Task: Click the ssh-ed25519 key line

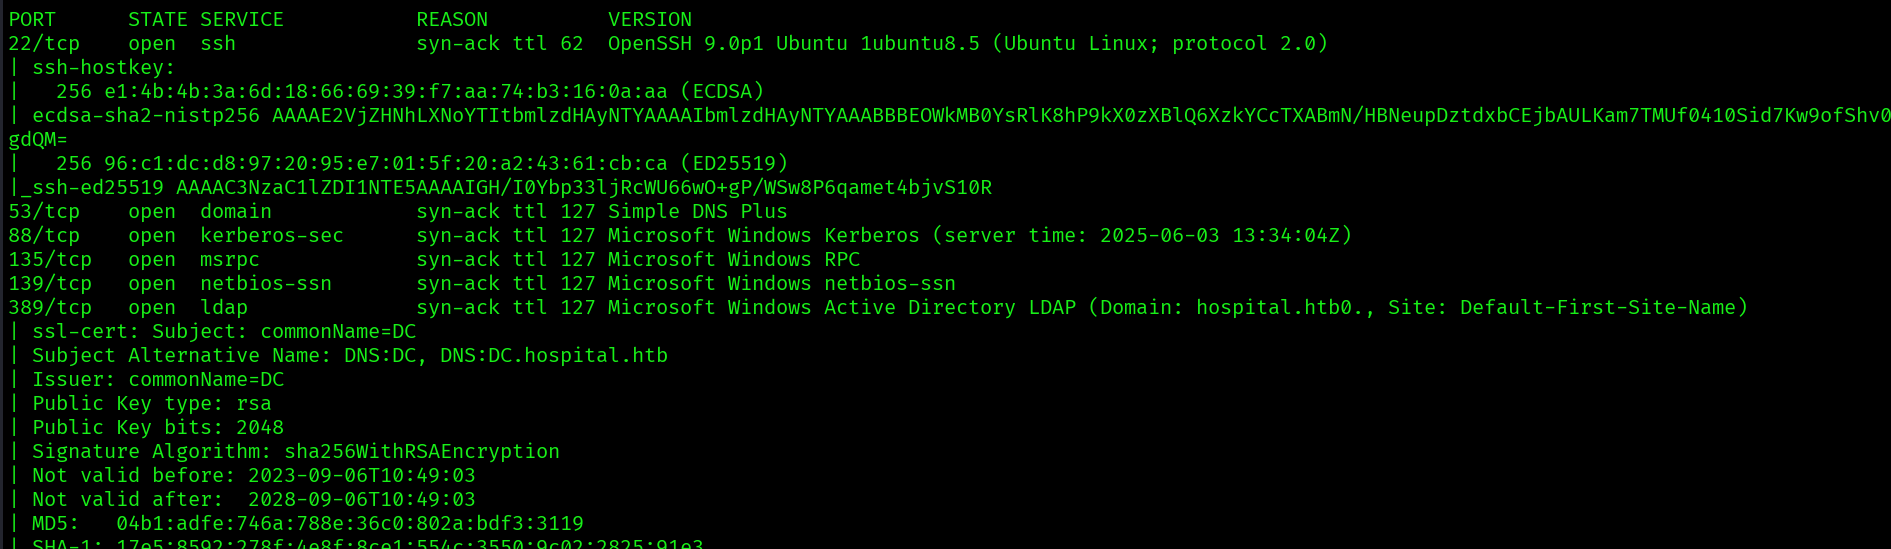Action: pos(500,187)
